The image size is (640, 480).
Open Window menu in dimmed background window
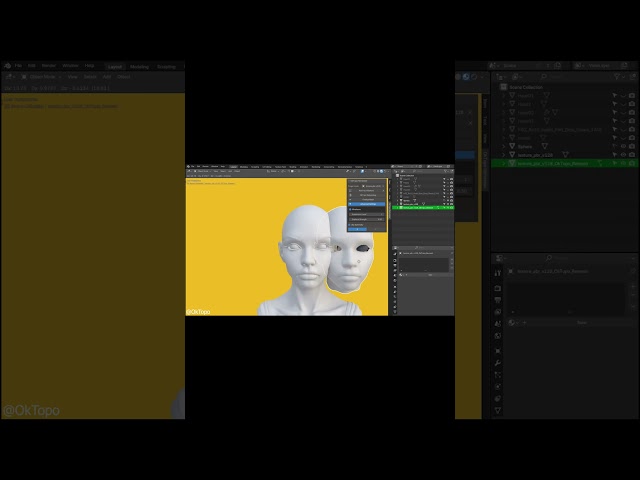(x=70, y=66)
